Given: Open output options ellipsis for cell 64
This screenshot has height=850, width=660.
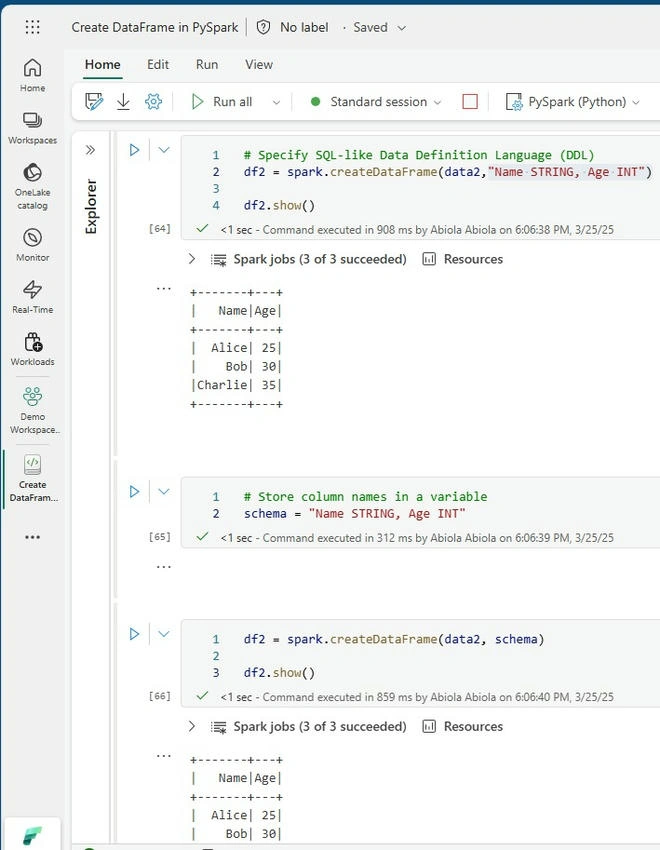Looking at the screenshot, I should [x=164, y=288].
